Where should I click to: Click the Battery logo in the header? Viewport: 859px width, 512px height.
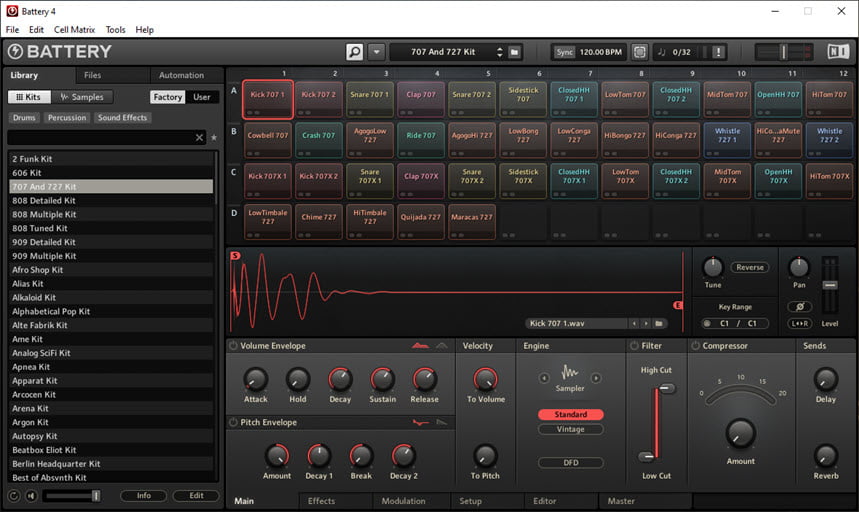[x=60, y=51]
